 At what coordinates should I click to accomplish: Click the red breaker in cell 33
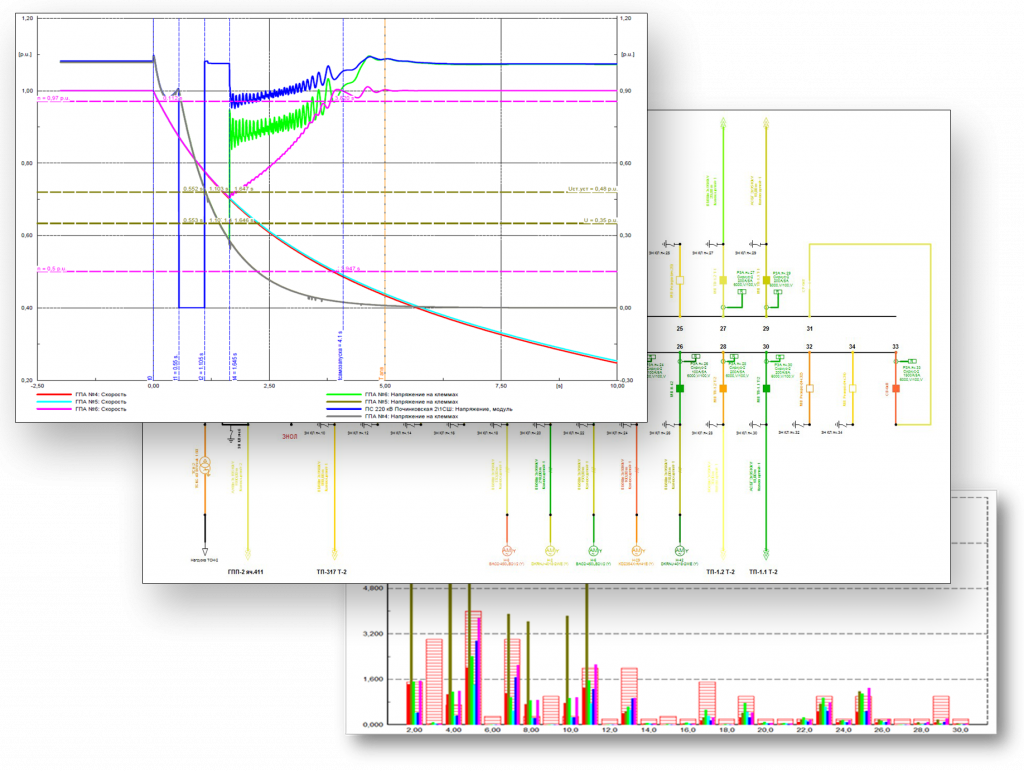click(x=896, y=388)
